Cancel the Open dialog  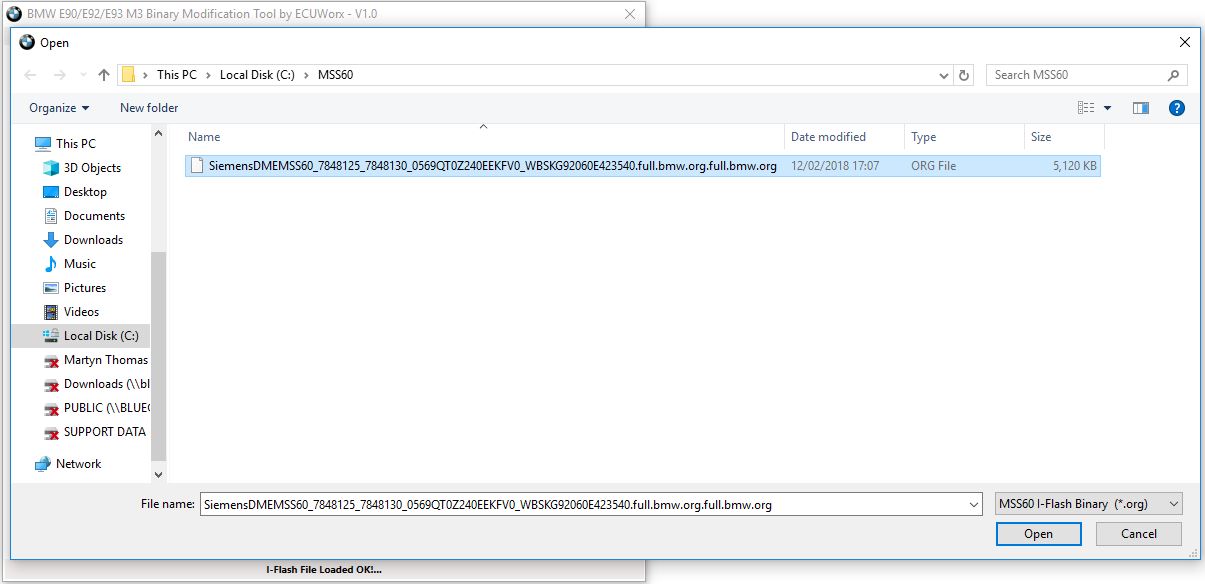coord(1139,534)
